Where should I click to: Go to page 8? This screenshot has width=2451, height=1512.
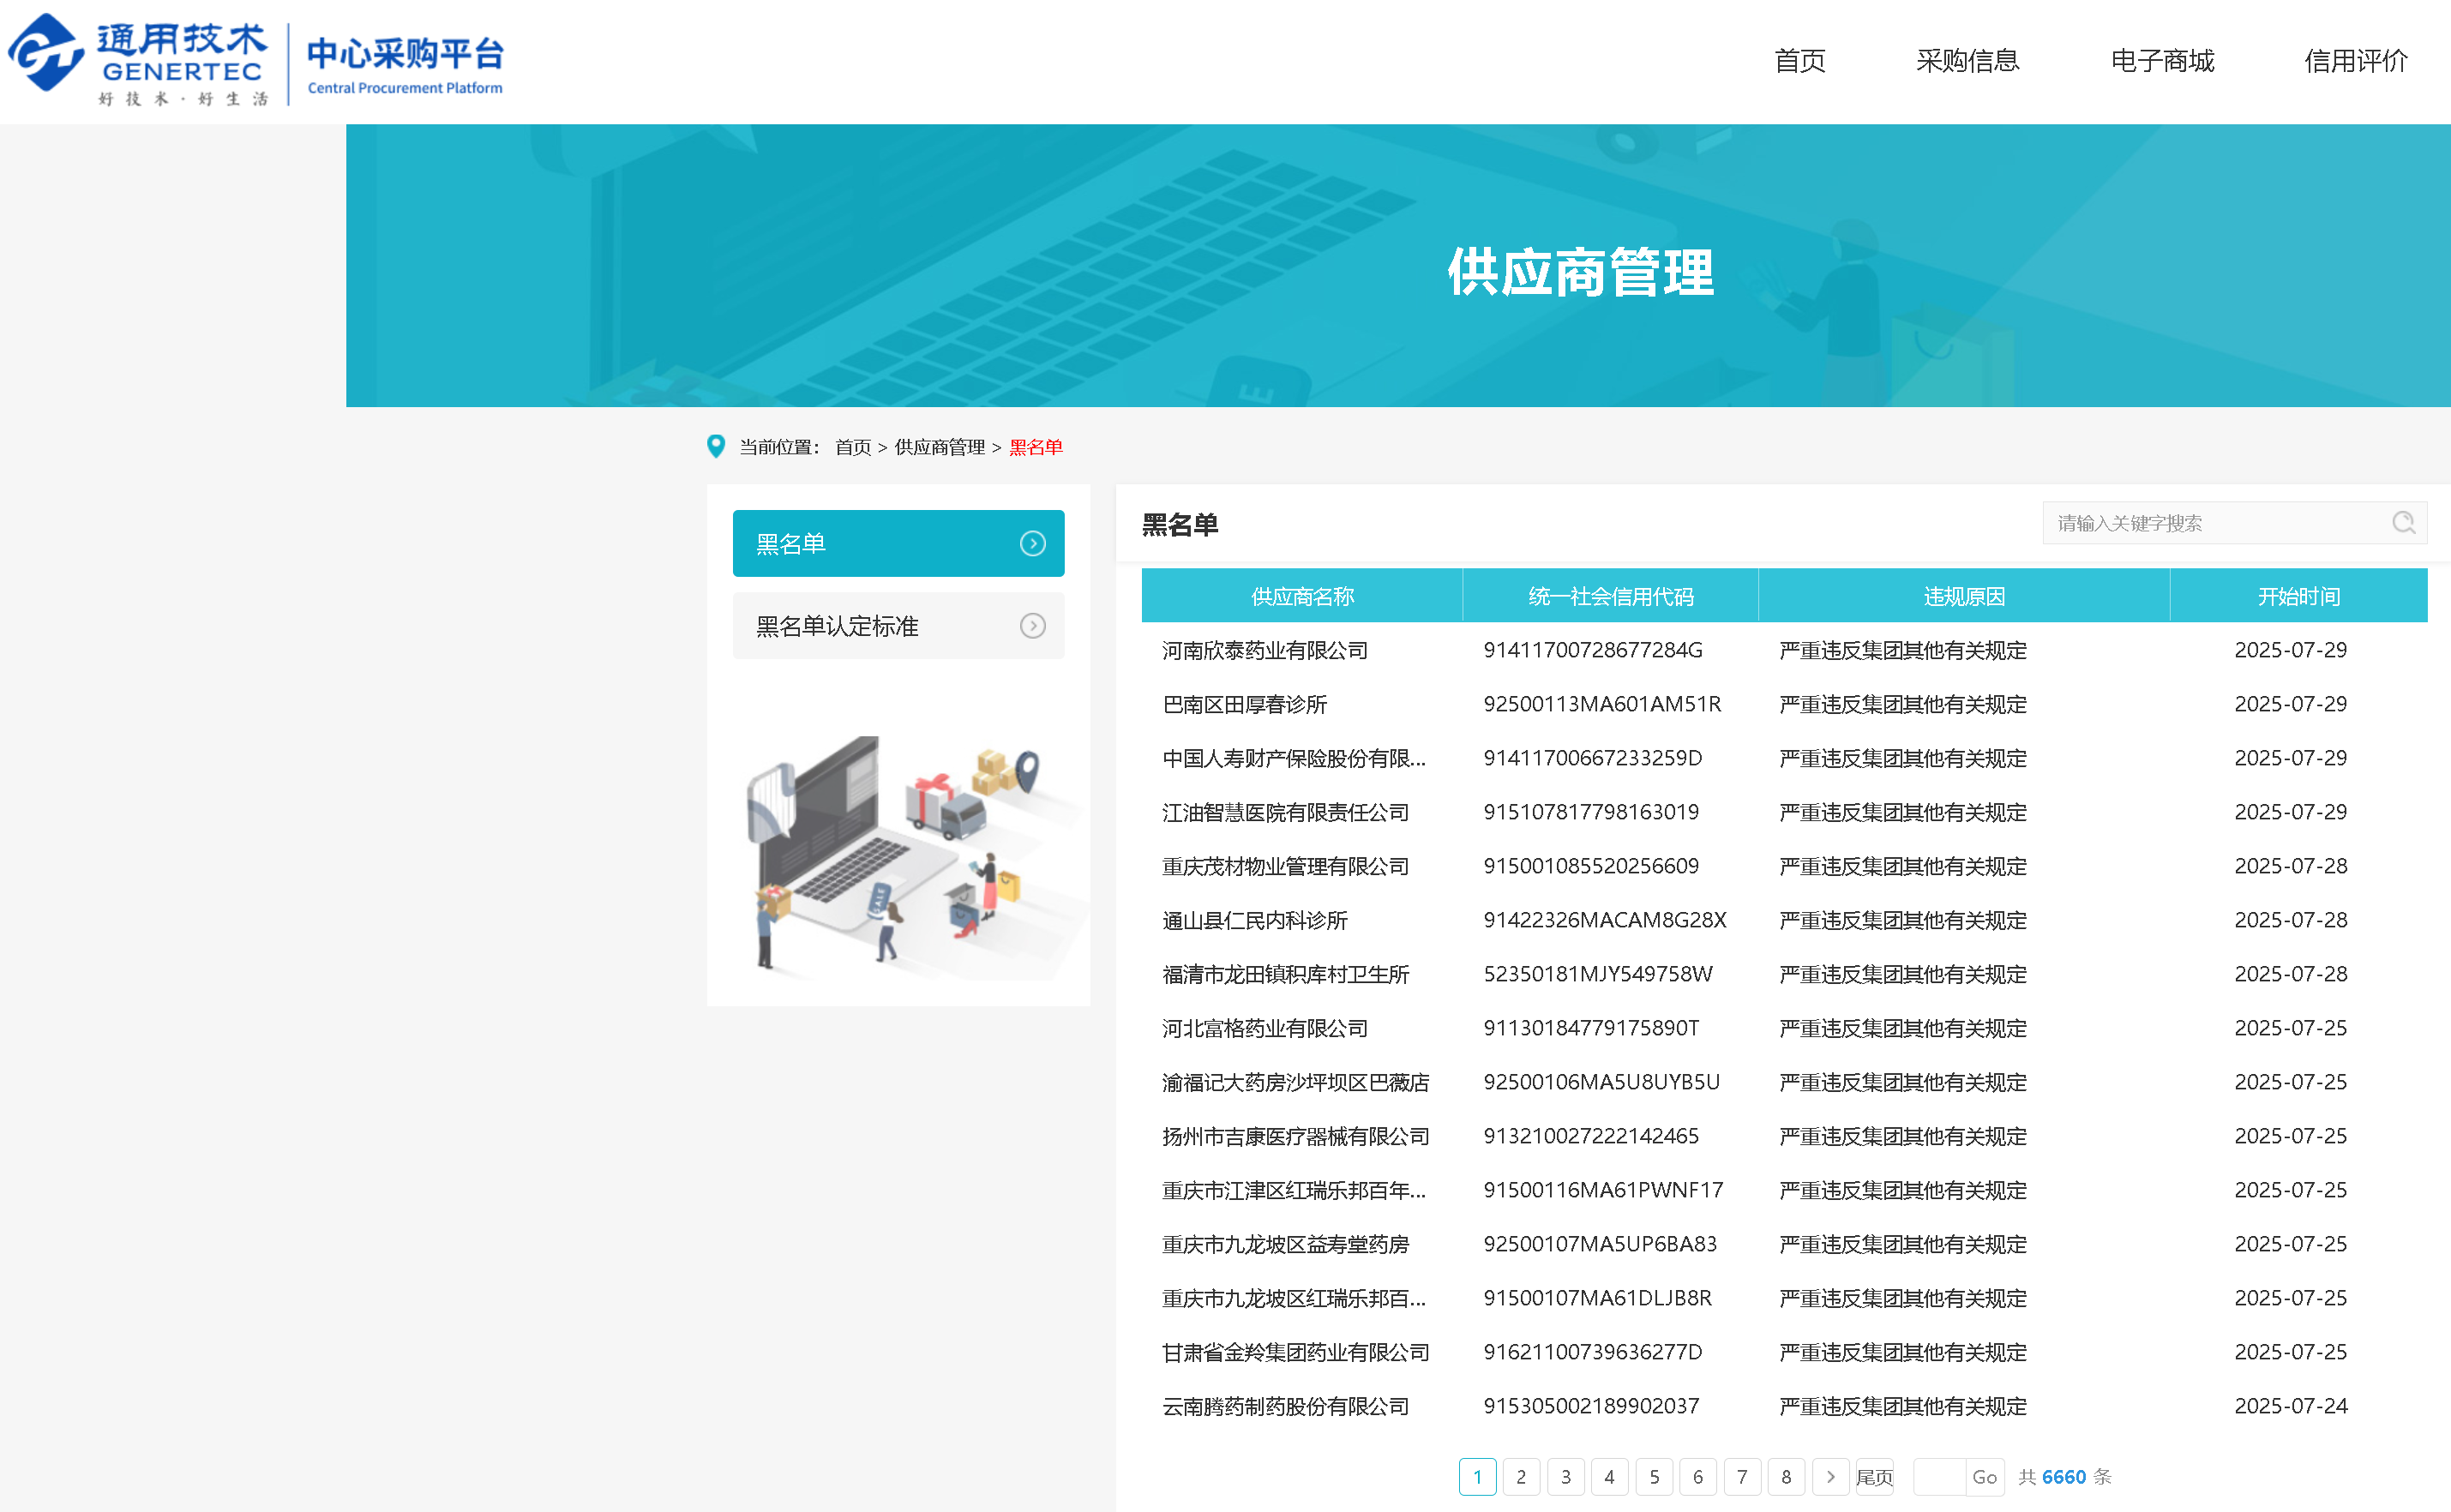click(1786, 1476)
